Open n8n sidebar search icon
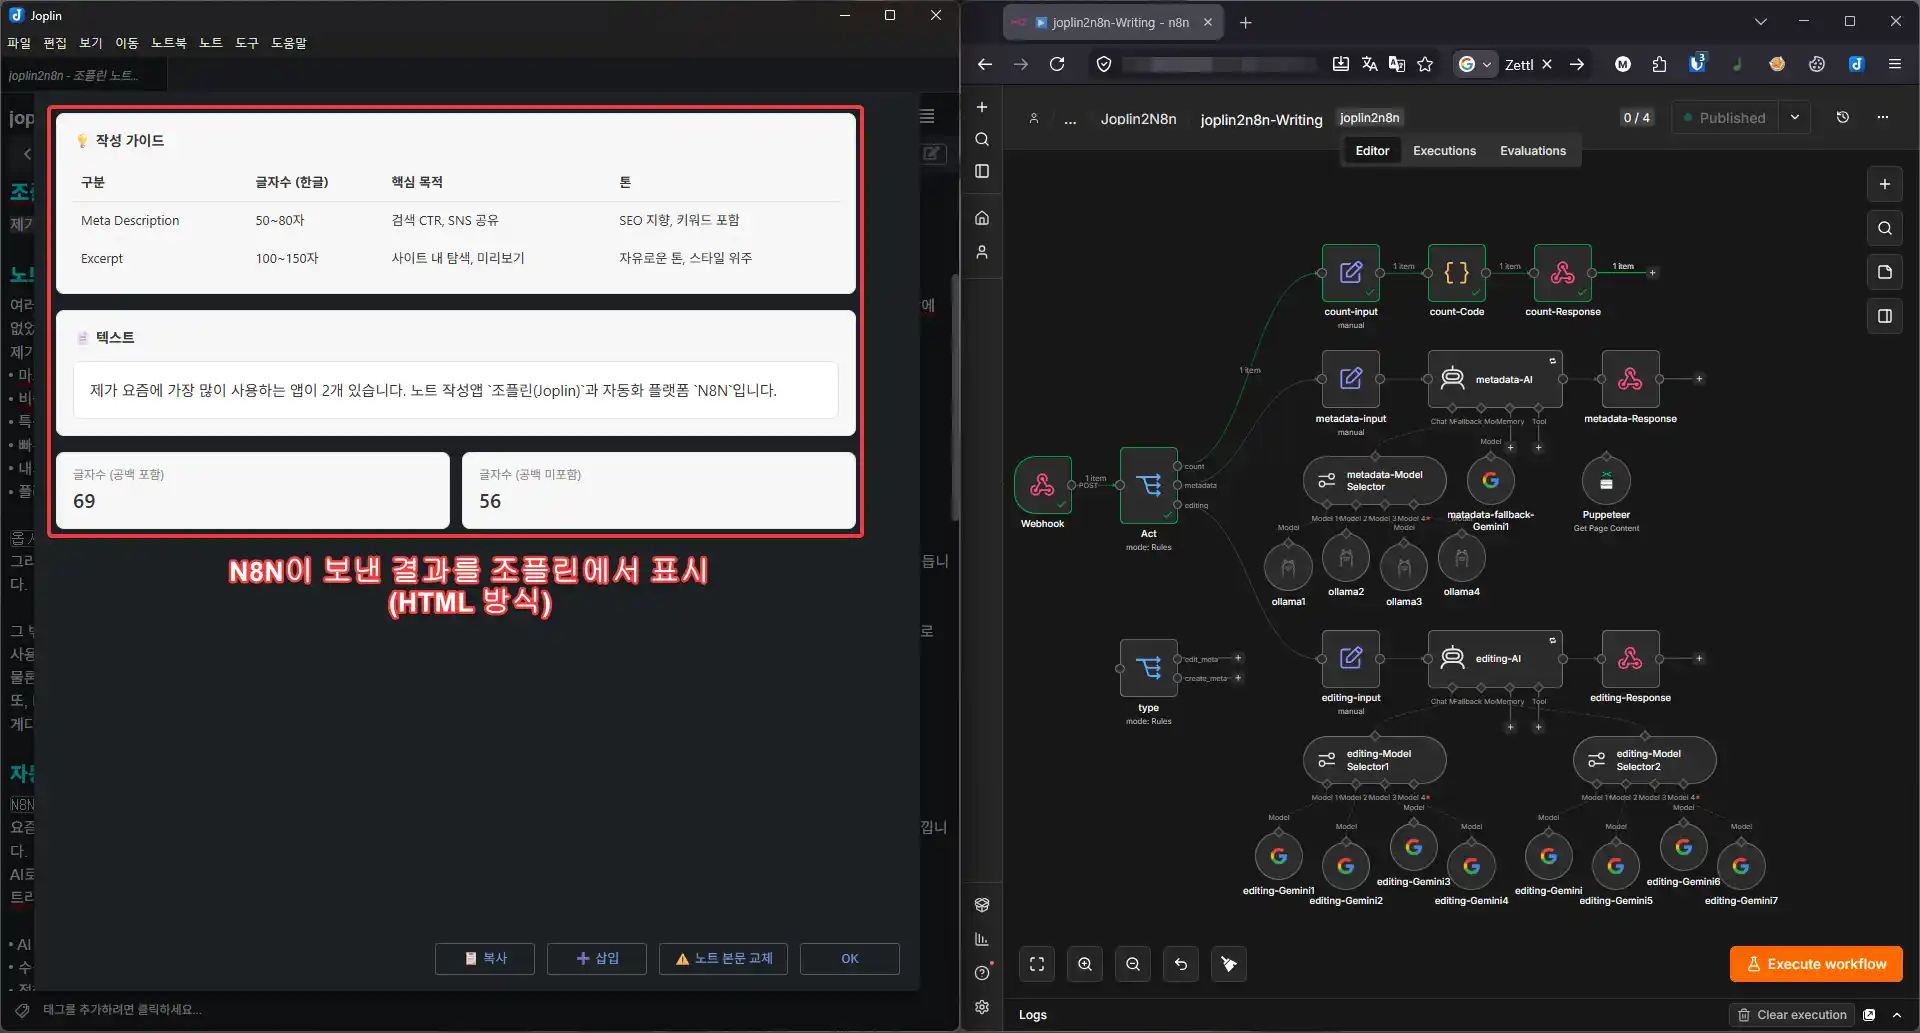This screenshot has width=1920, height=1033. point(982,139)
